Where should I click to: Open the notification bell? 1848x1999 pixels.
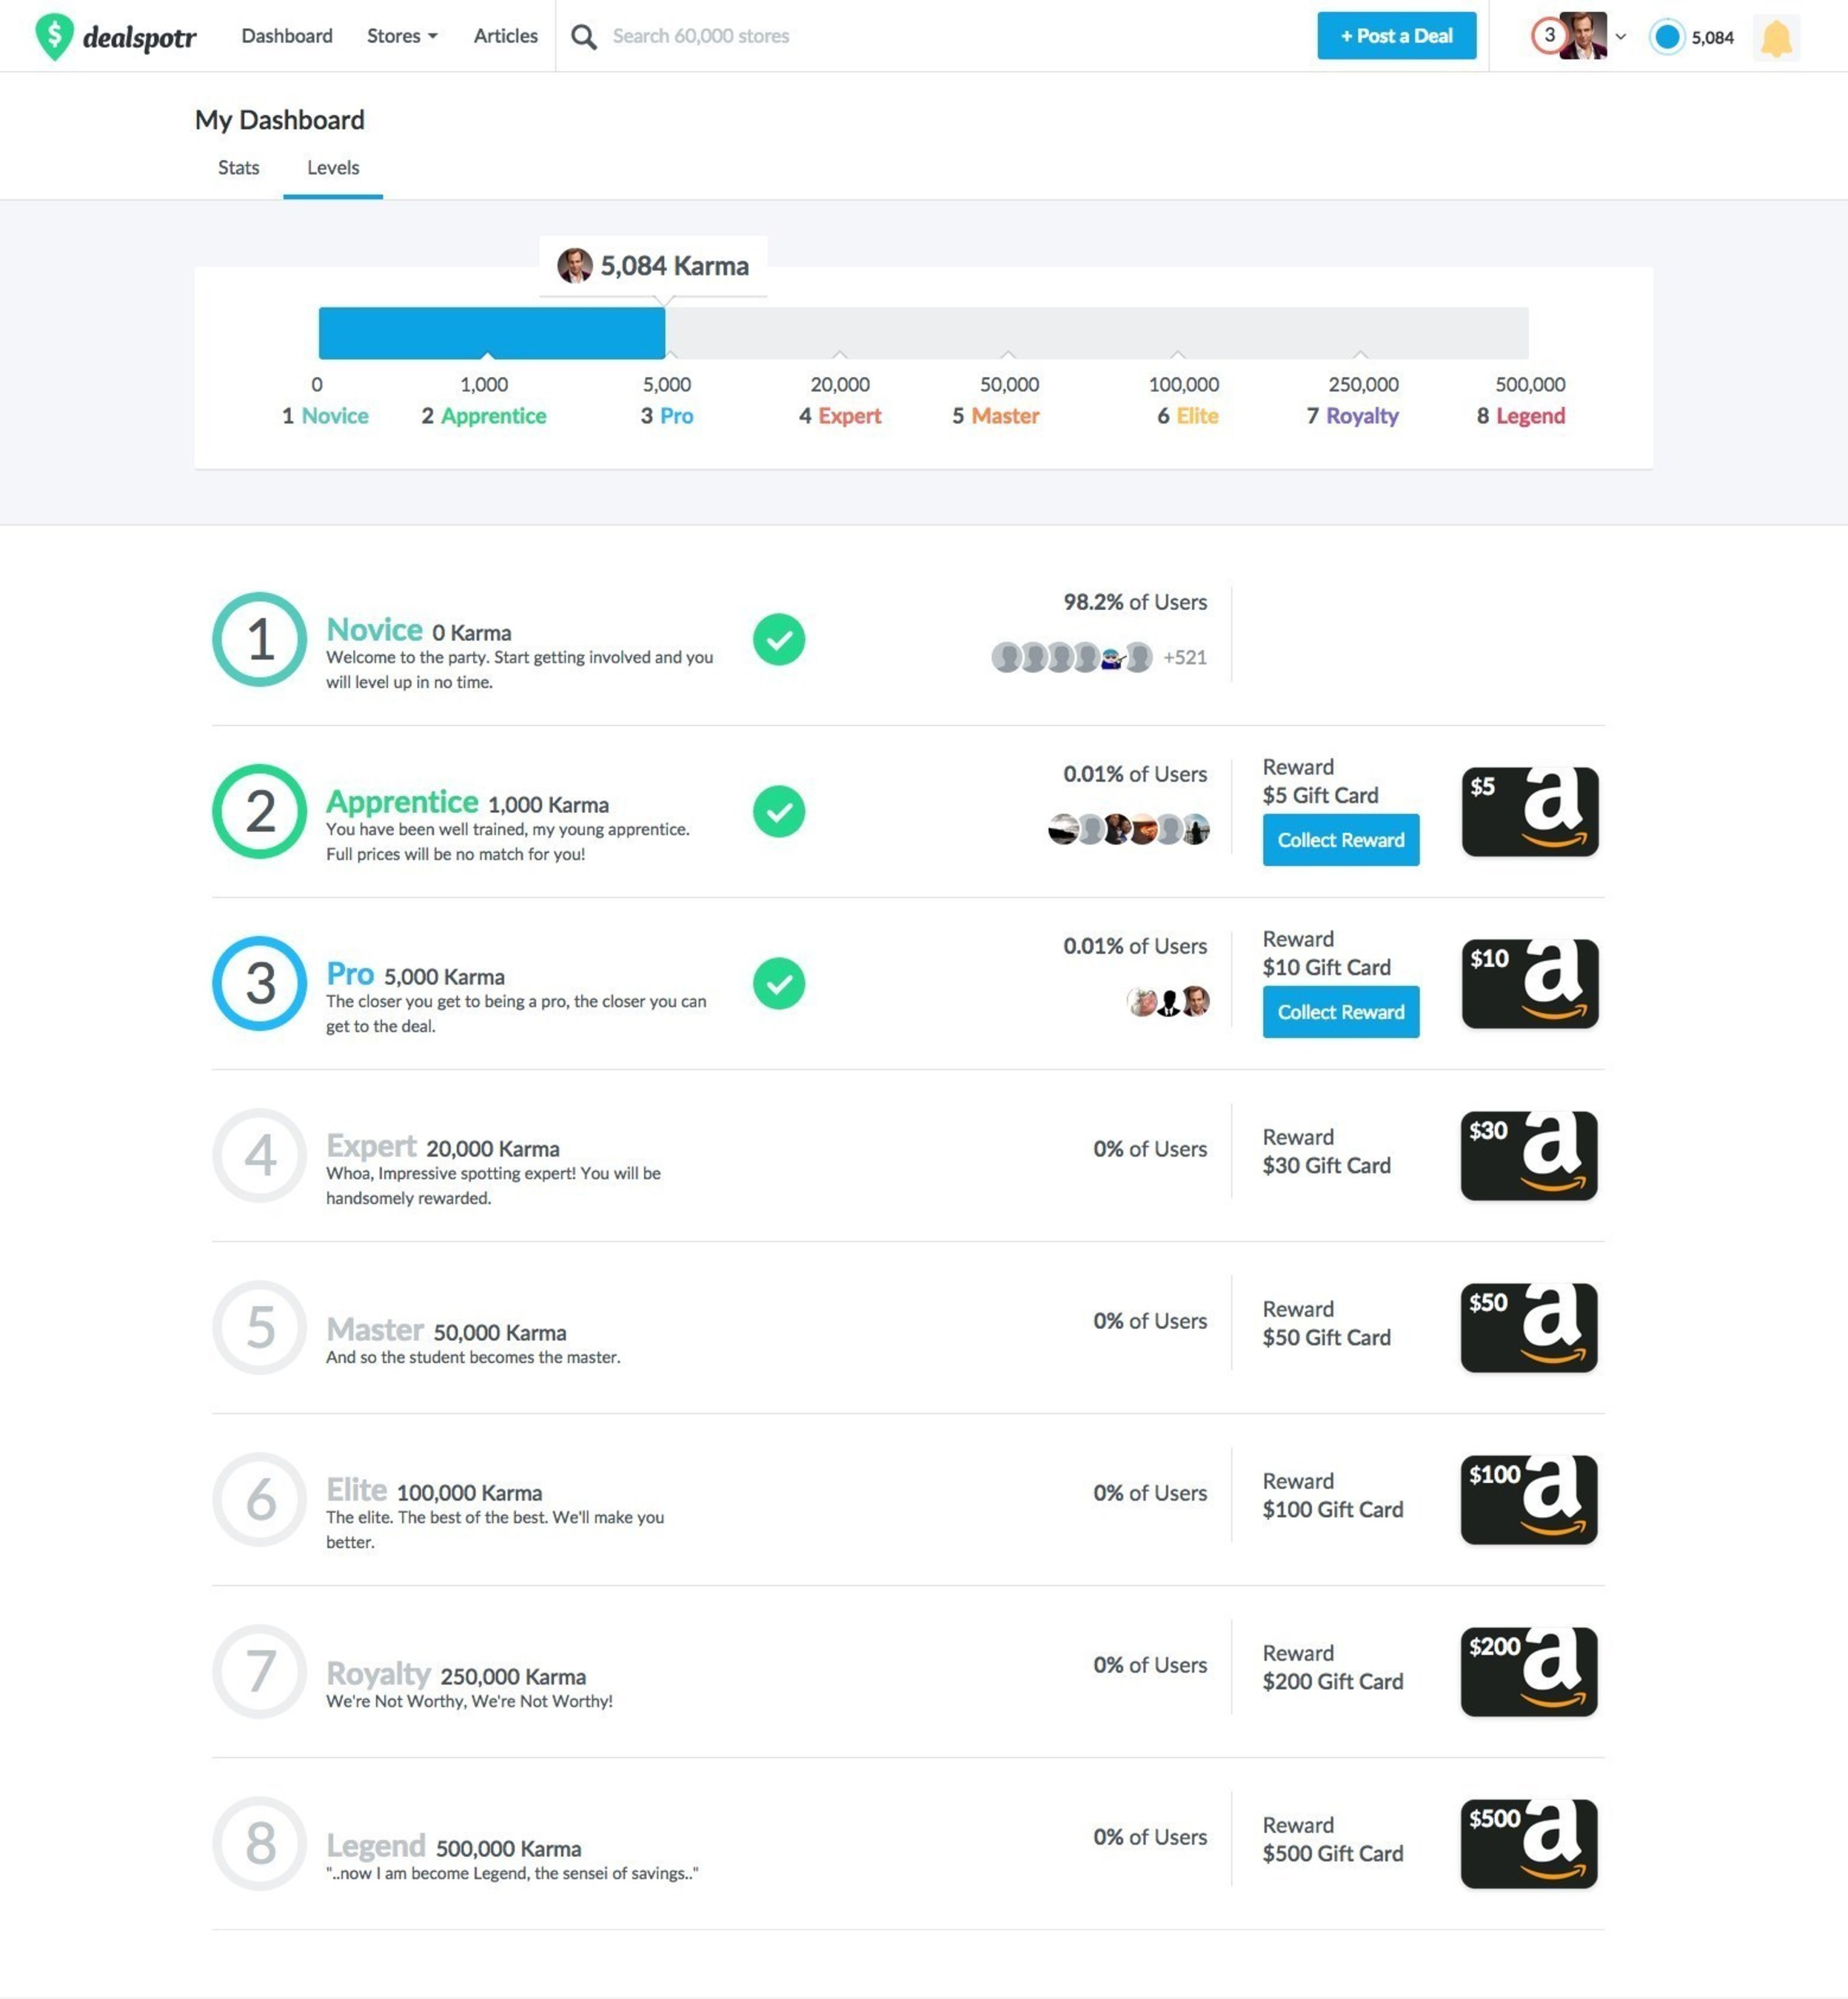pos(1776,38)
